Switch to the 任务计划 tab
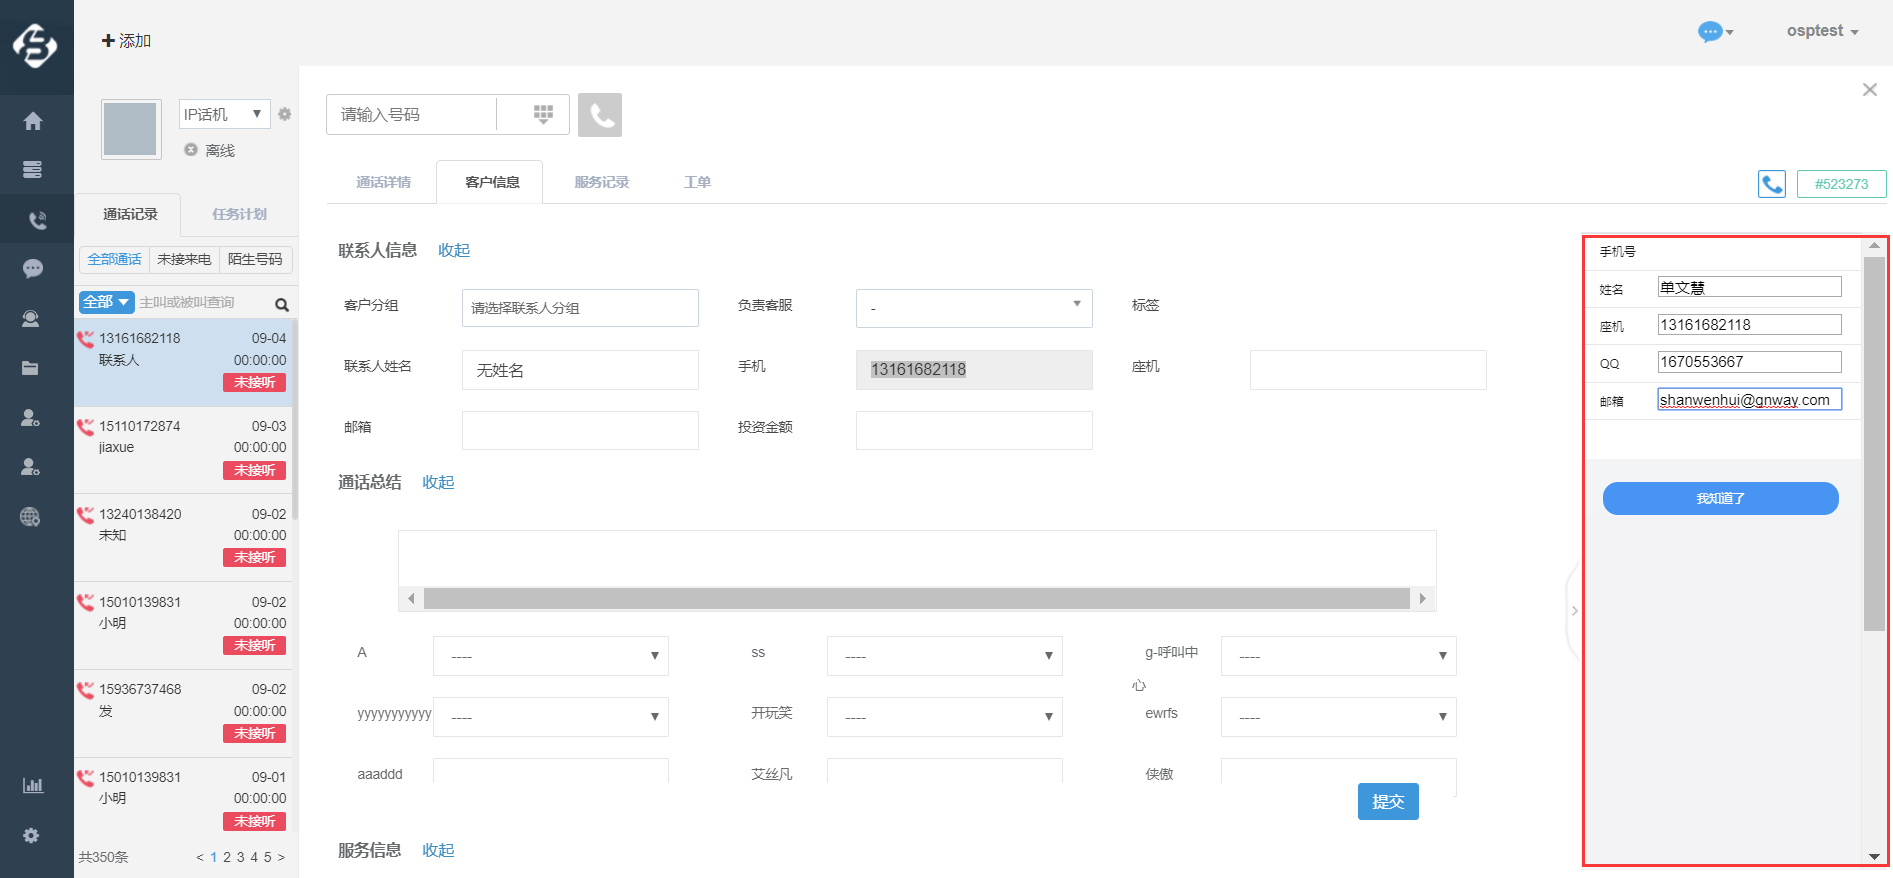1893x878 pixels. pyautogui.click(x=239, y=214)
